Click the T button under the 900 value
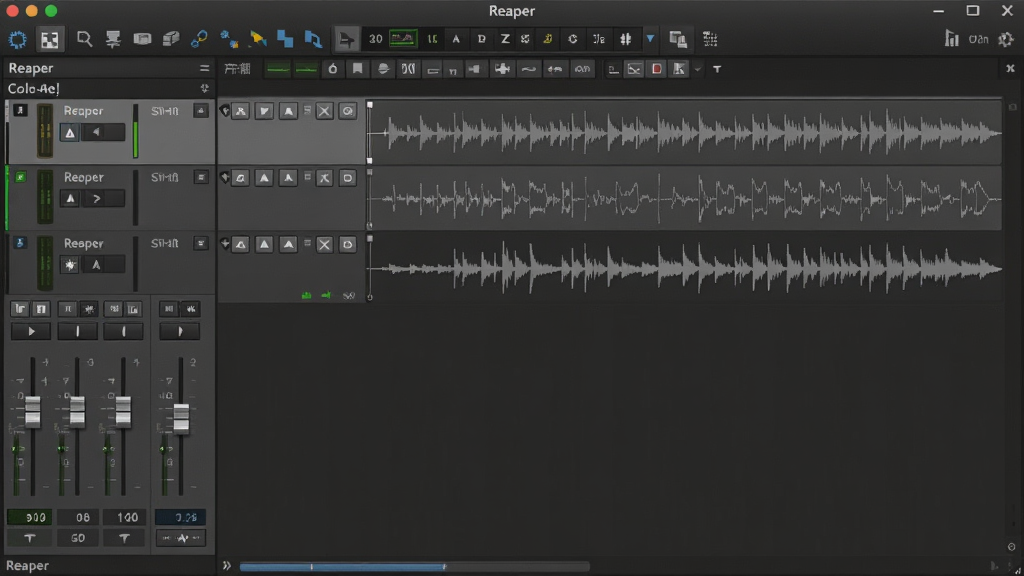Viewport: 1024px width, 576px height. click(x=29, y=538)
